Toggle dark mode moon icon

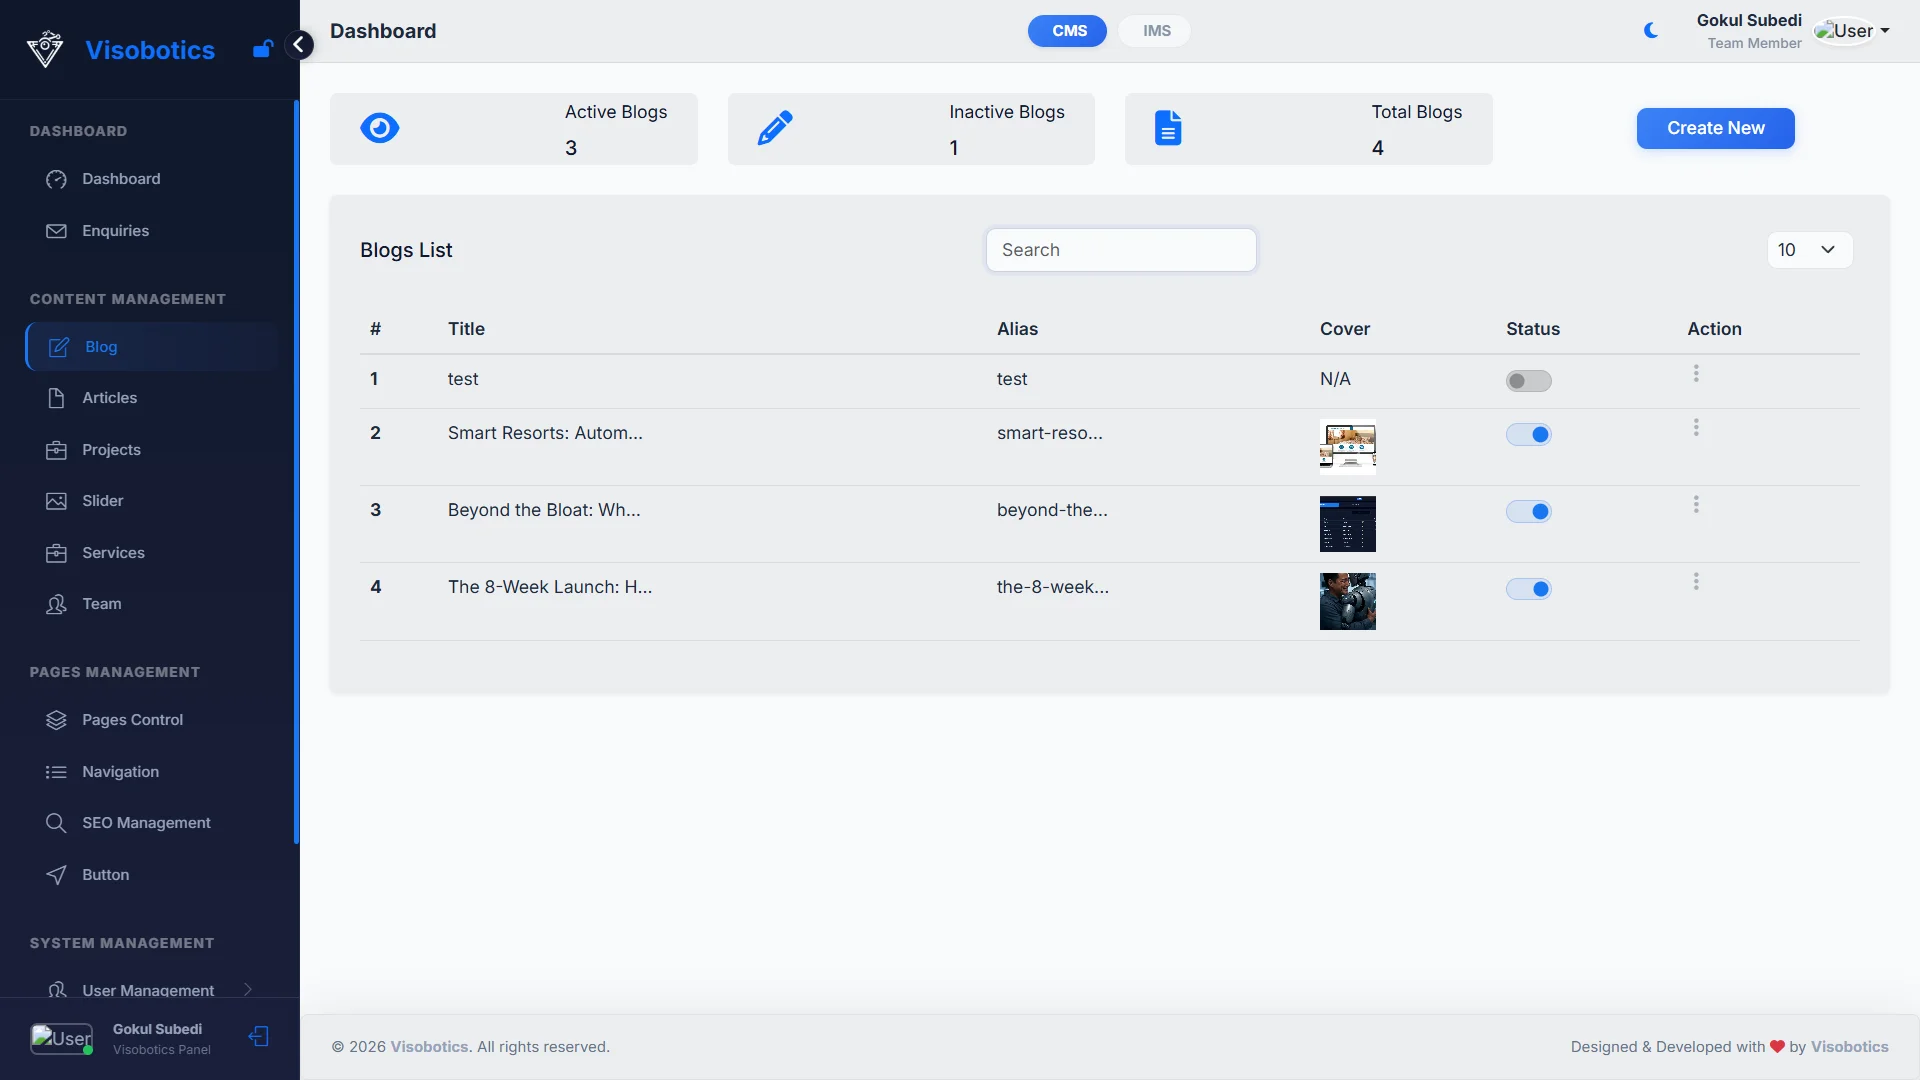[x=1651, y=31]
